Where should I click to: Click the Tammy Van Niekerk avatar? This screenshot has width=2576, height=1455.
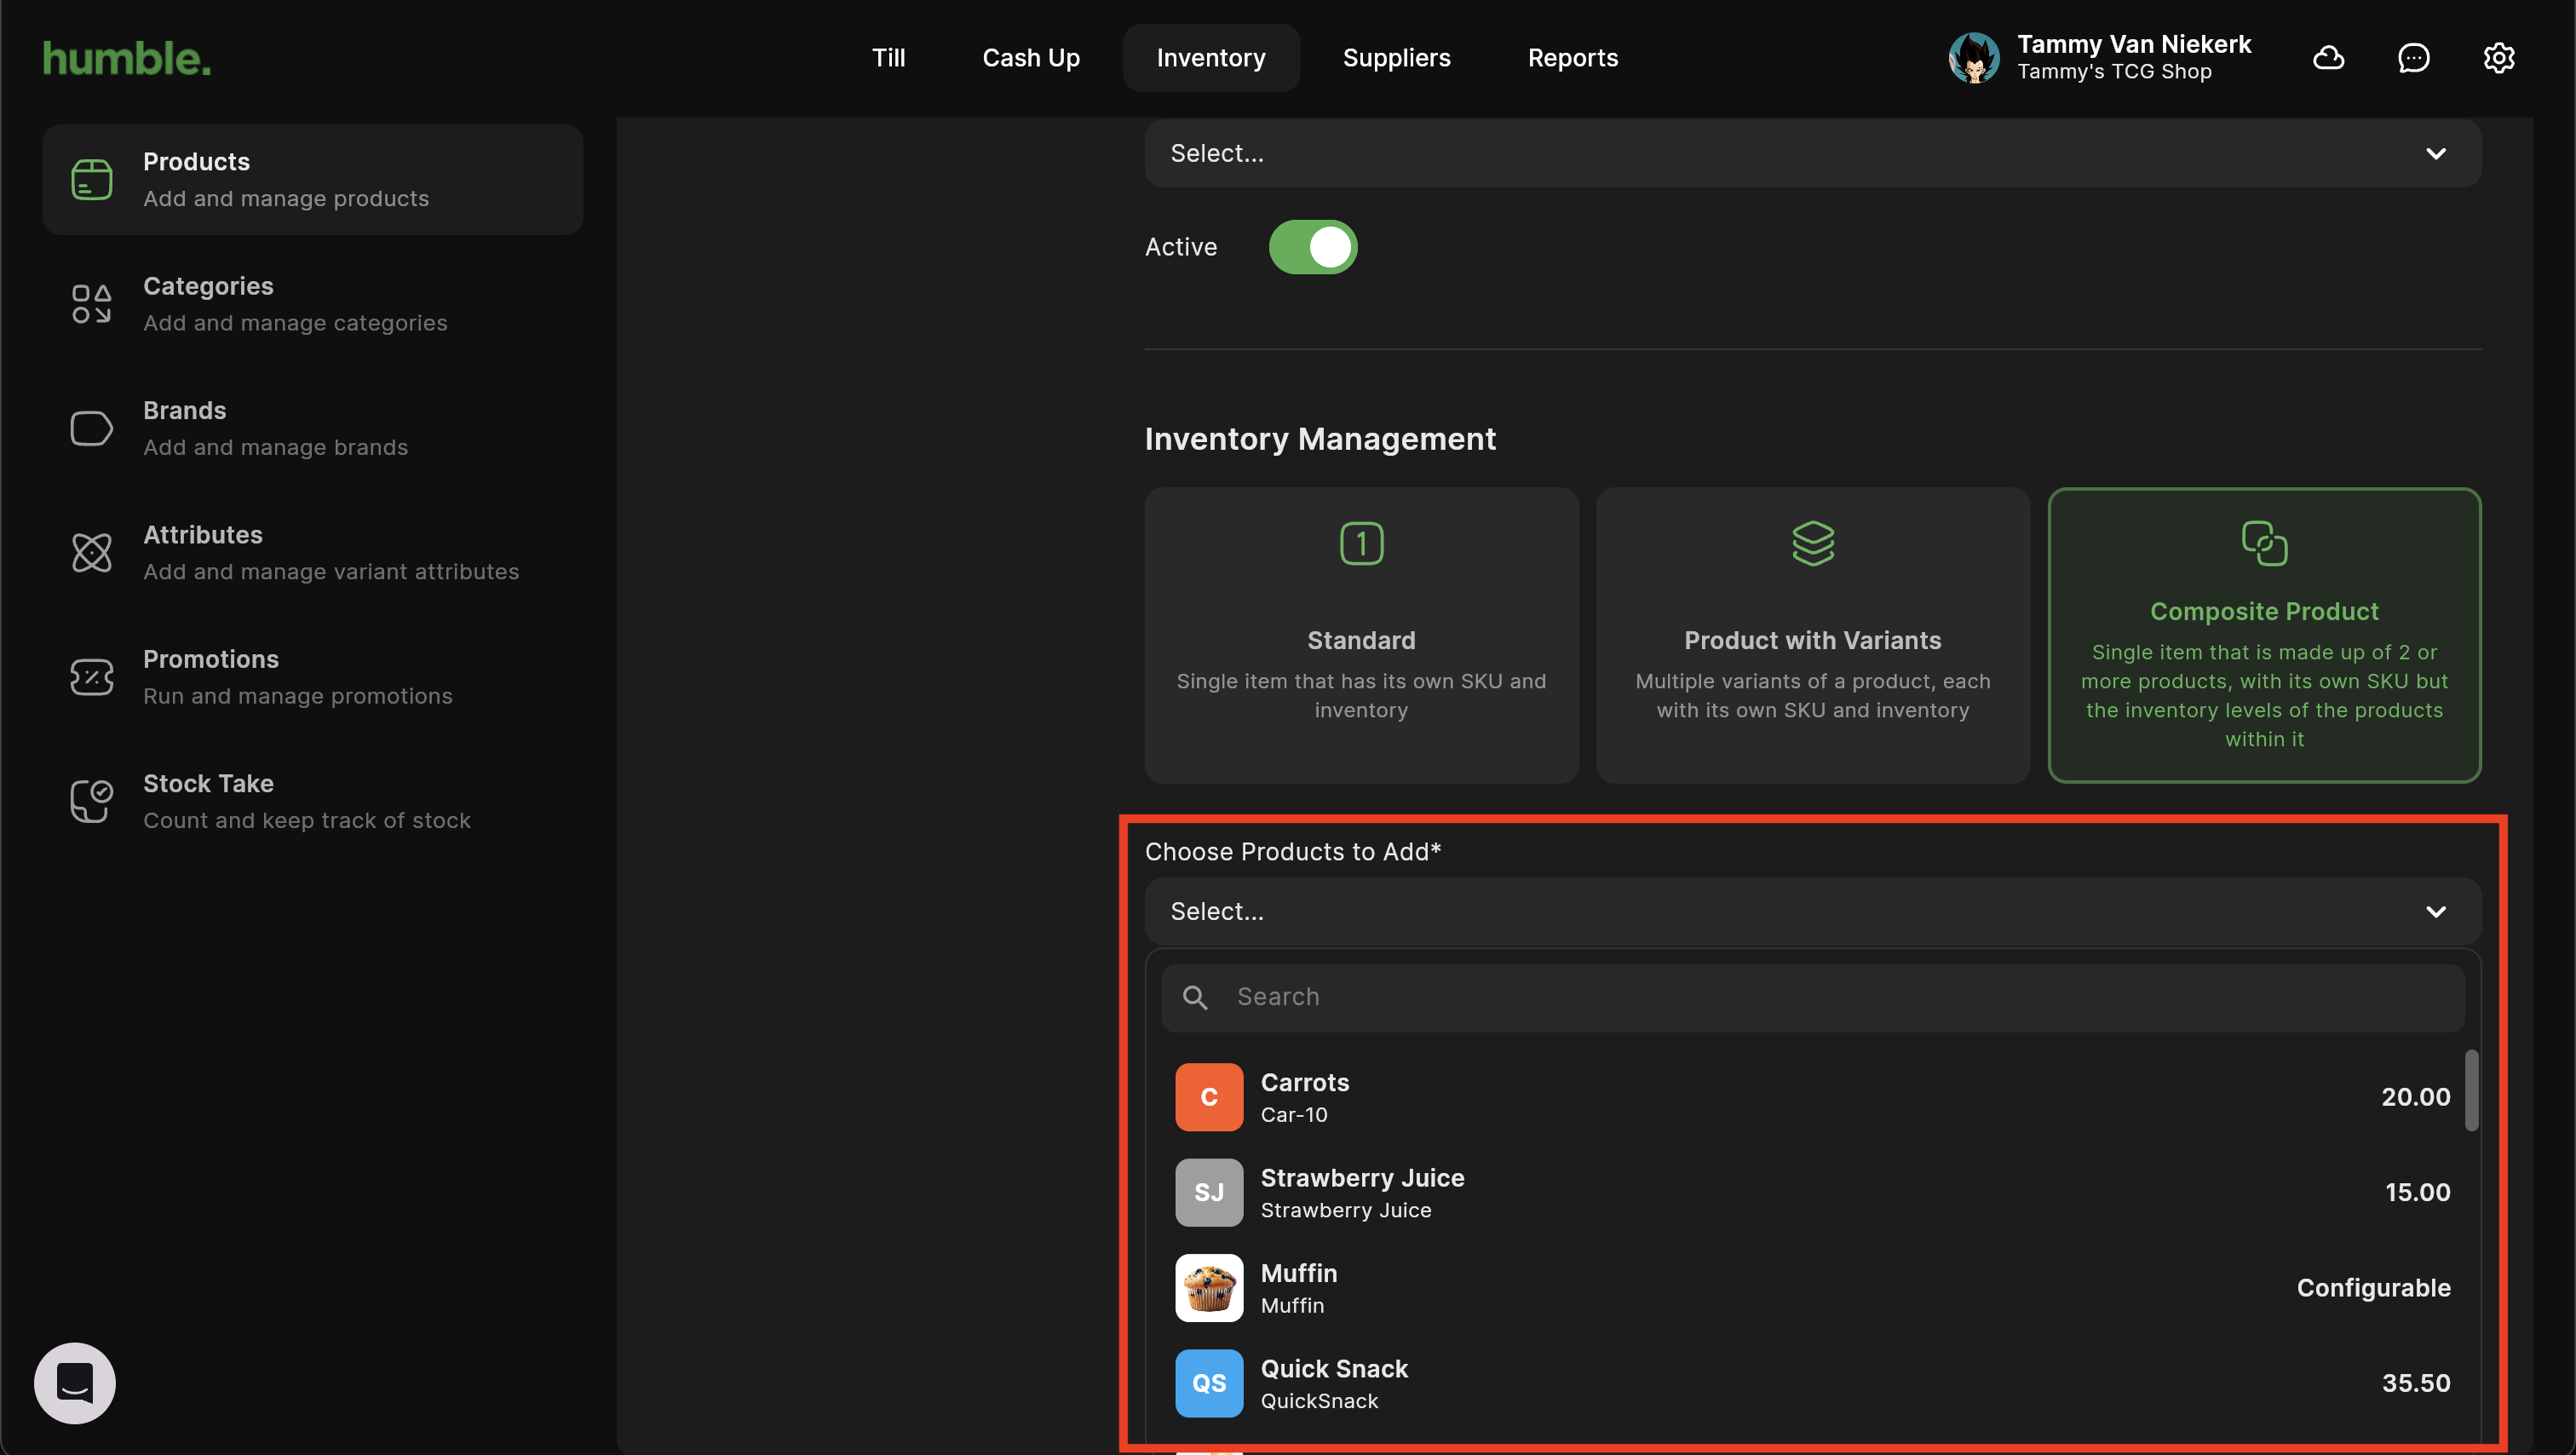(1973, 58)
